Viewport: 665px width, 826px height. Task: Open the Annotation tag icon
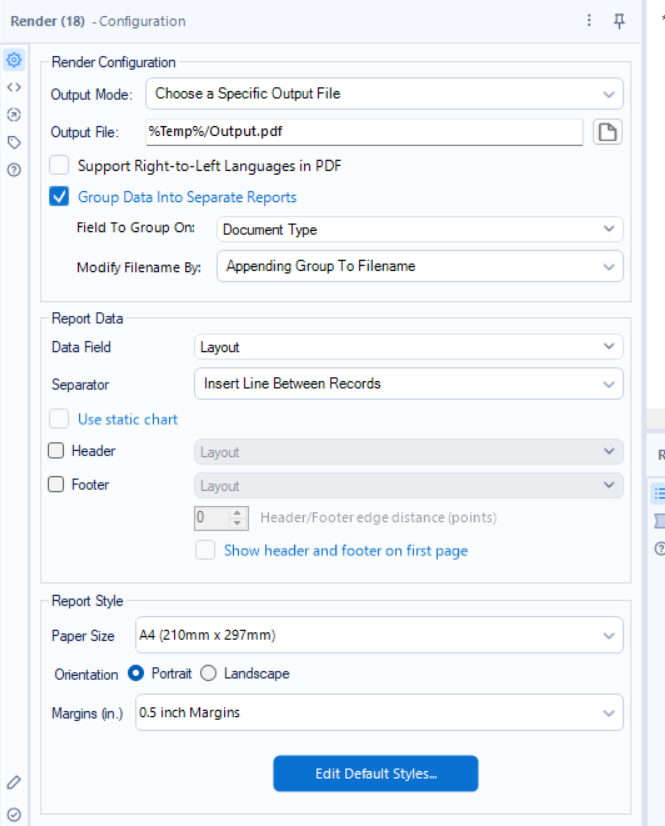[x=13, y=142]
